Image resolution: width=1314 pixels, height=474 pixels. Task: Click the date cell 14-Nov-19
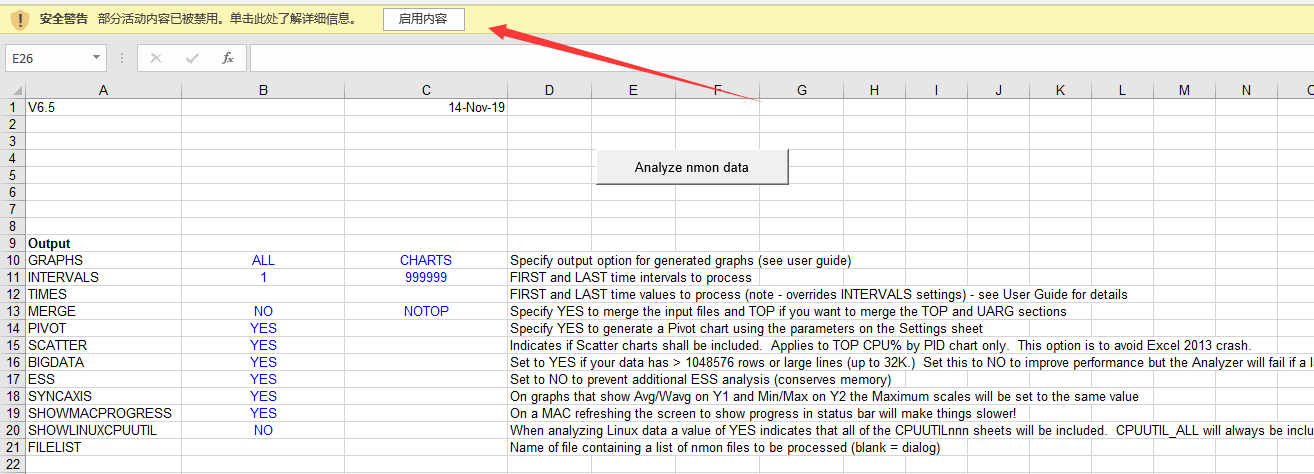pos(426,107)
